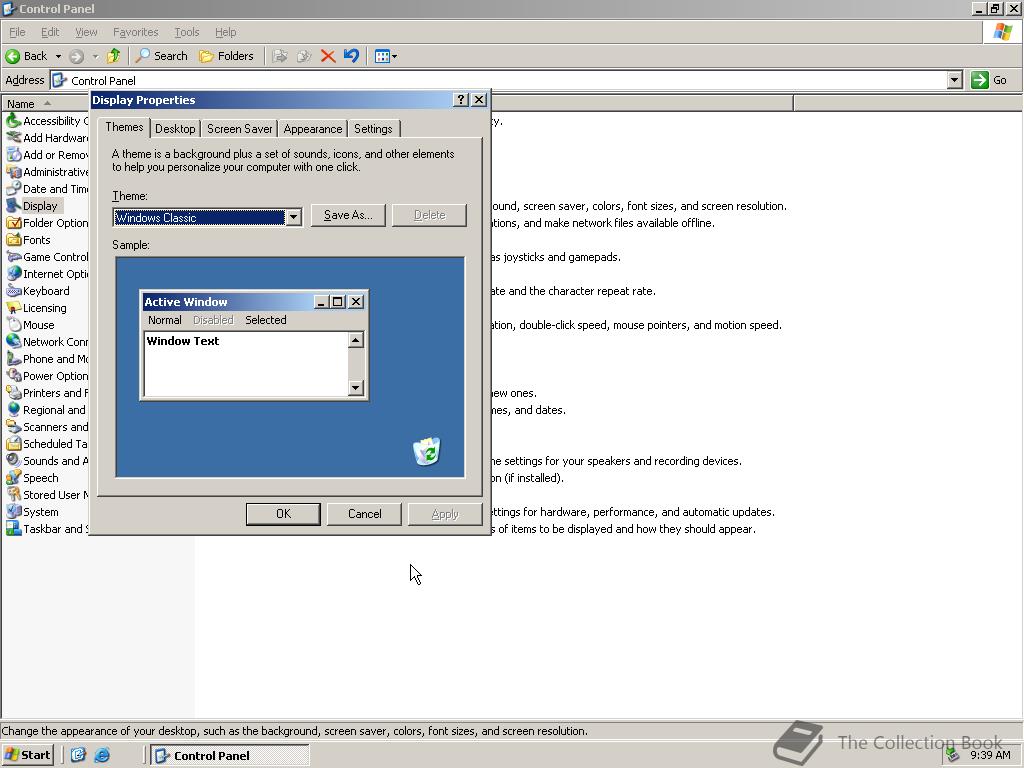Select the Accessibility Options icon
The image size is (1024, 768).
pos(13,120)
